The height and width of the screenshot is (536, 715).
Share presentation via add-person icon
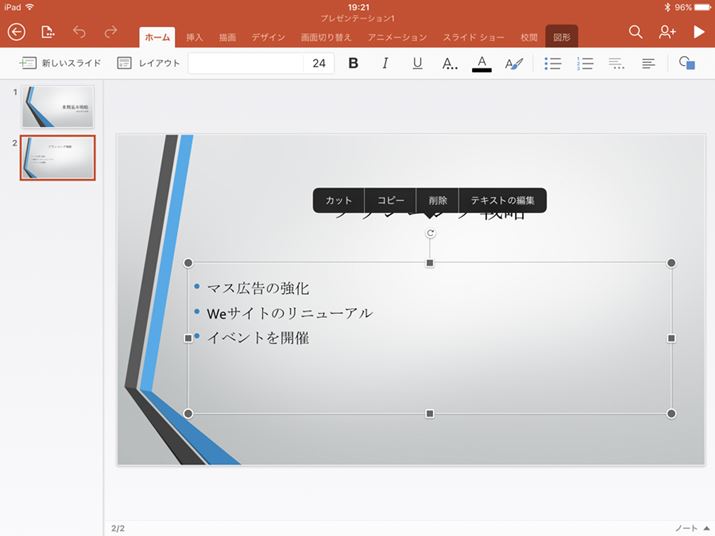coord(667,32)
